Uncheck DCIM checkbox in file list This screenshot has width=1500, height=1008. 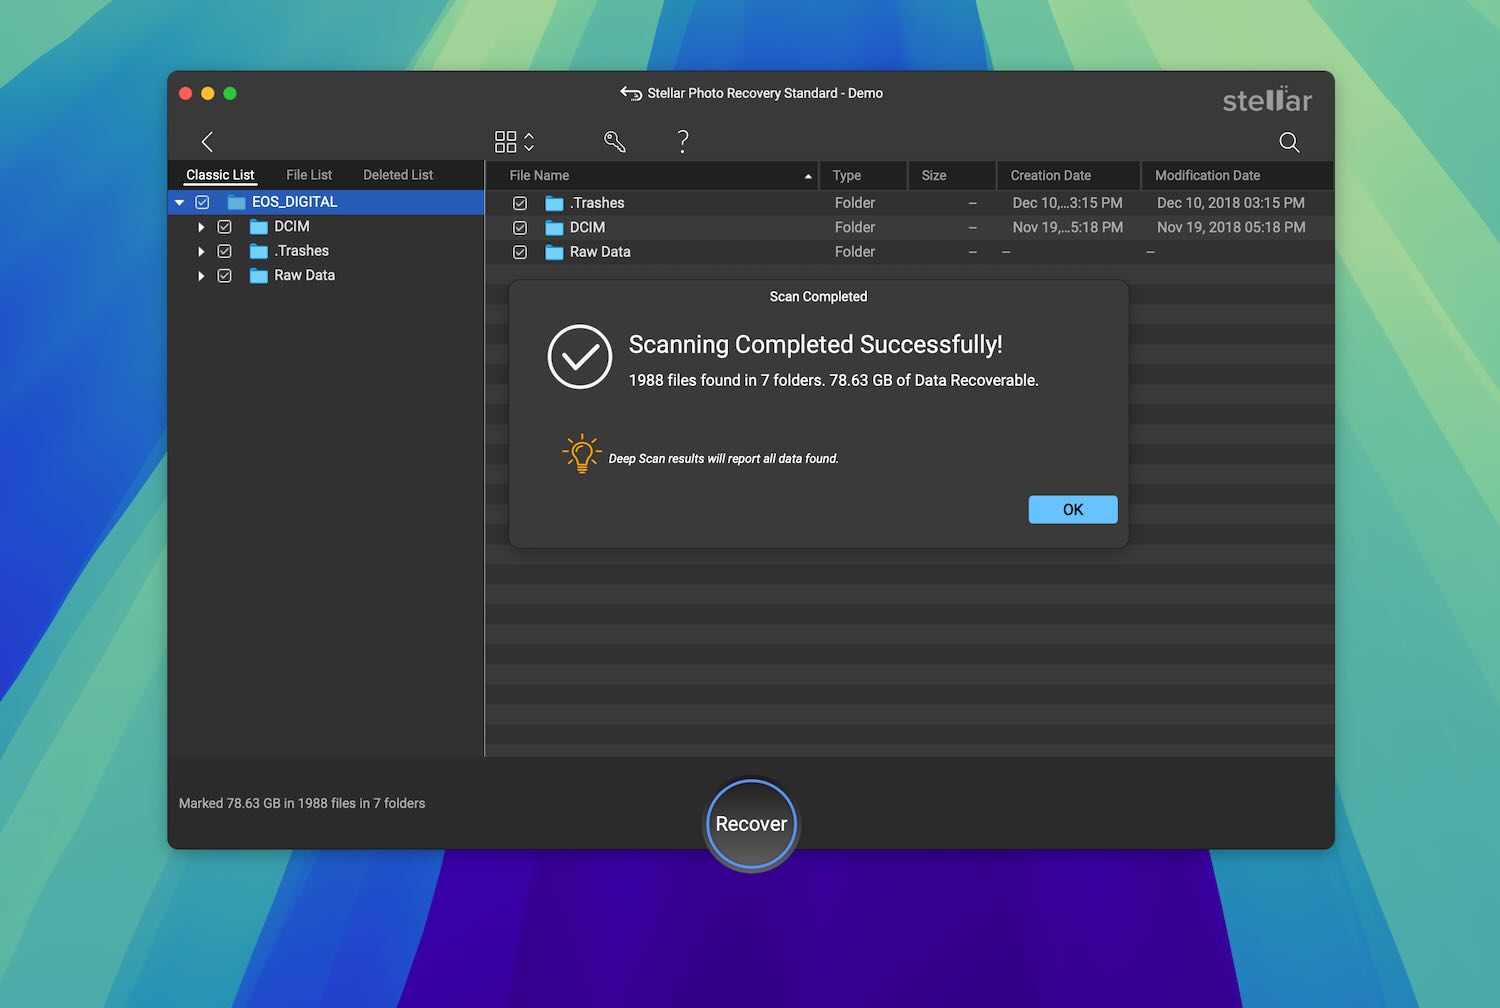520,228
